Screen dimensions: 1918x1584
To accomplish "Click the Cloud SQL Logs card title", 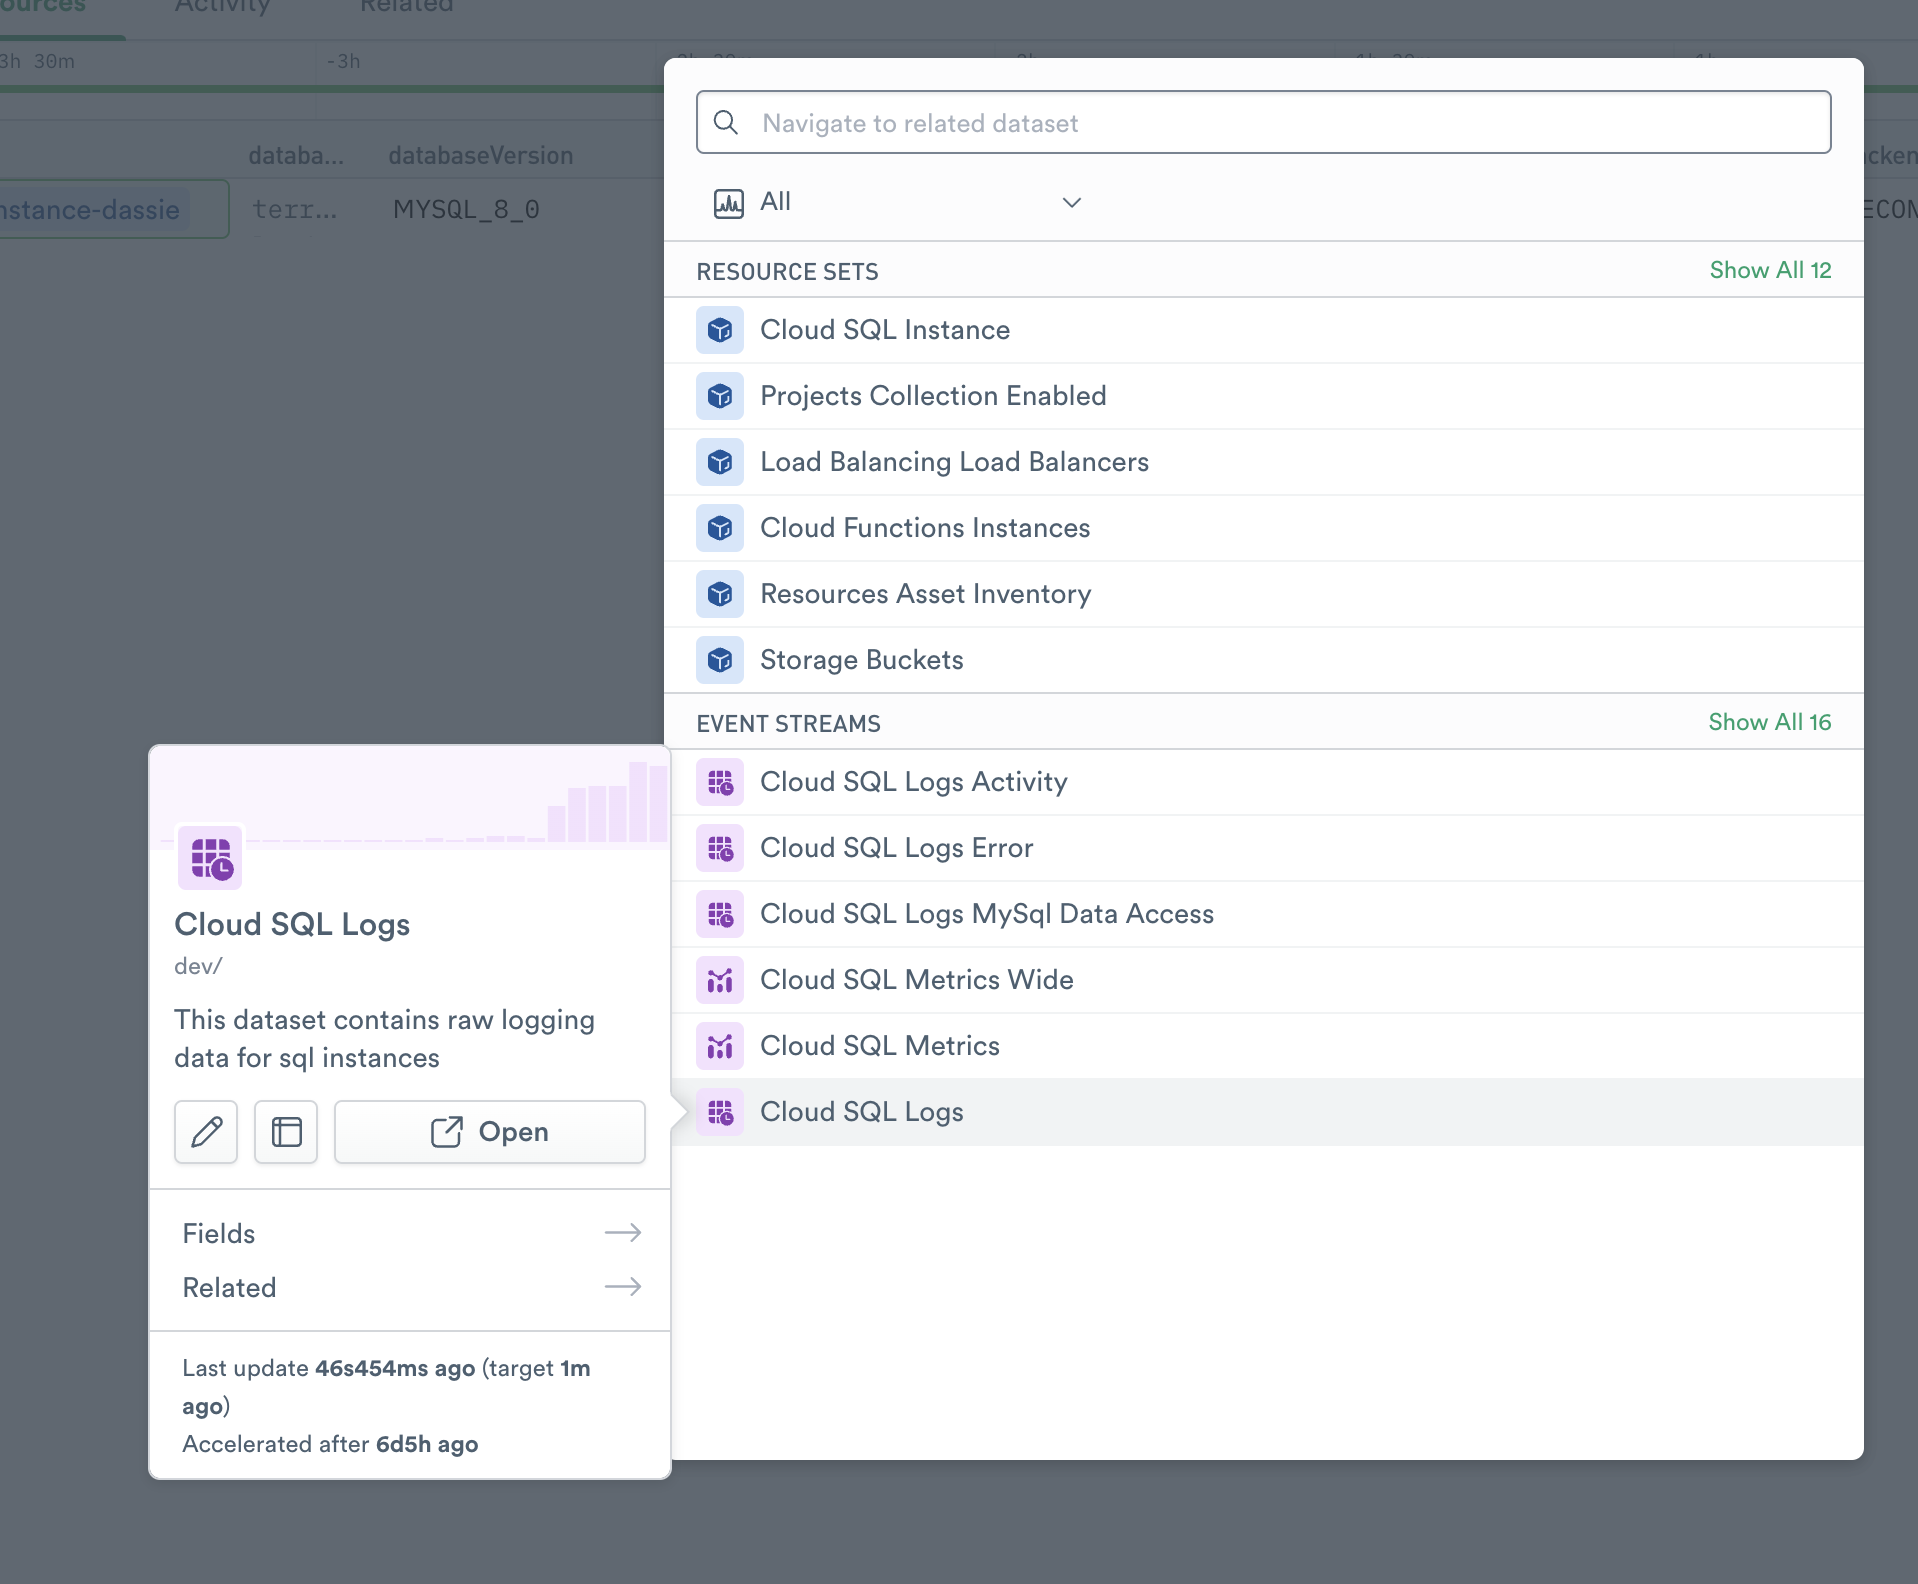I will [292, 925].
